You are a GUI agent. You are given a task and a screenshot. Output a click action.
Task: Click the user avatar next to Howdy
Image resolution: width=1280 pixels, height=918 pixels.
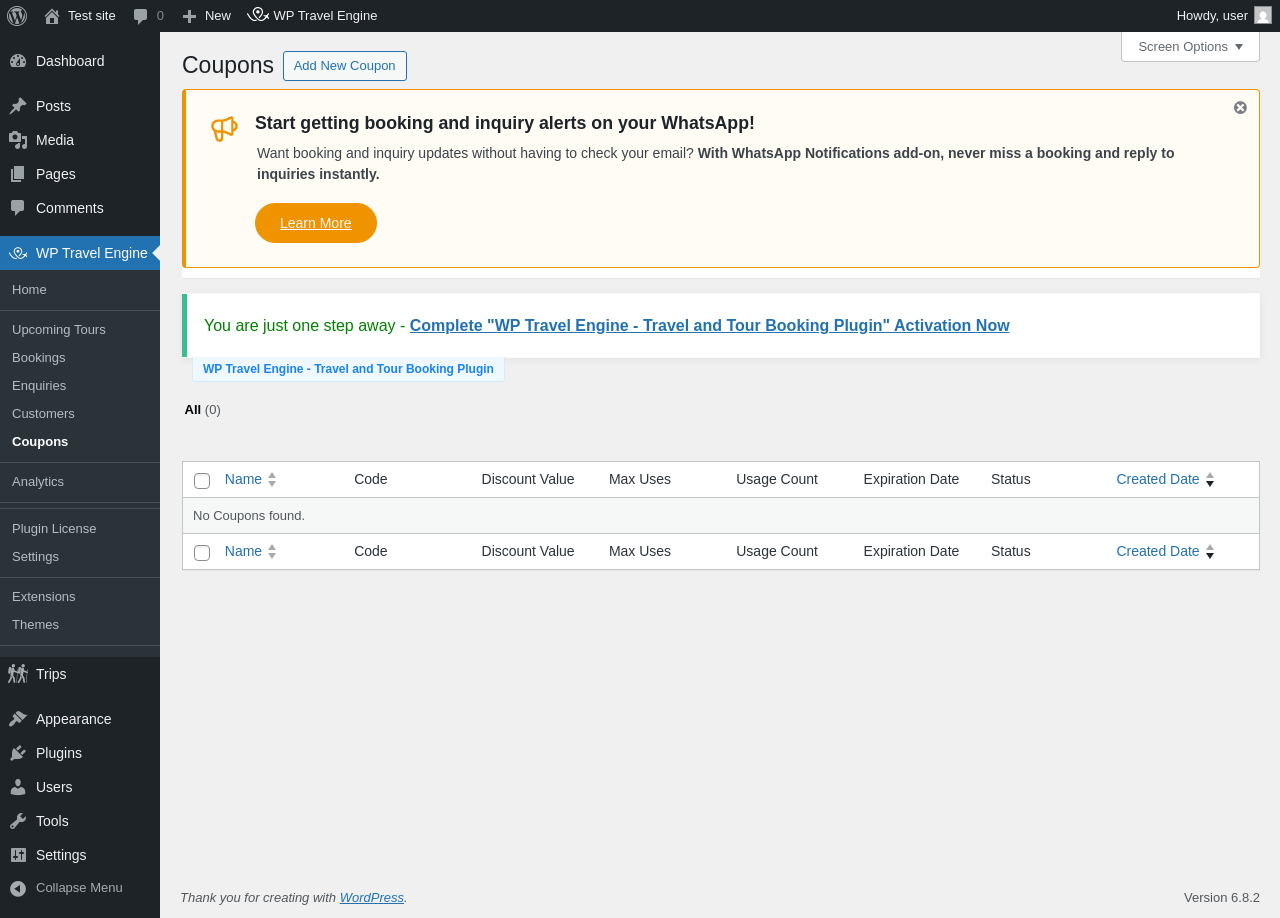pos(1263,15)
